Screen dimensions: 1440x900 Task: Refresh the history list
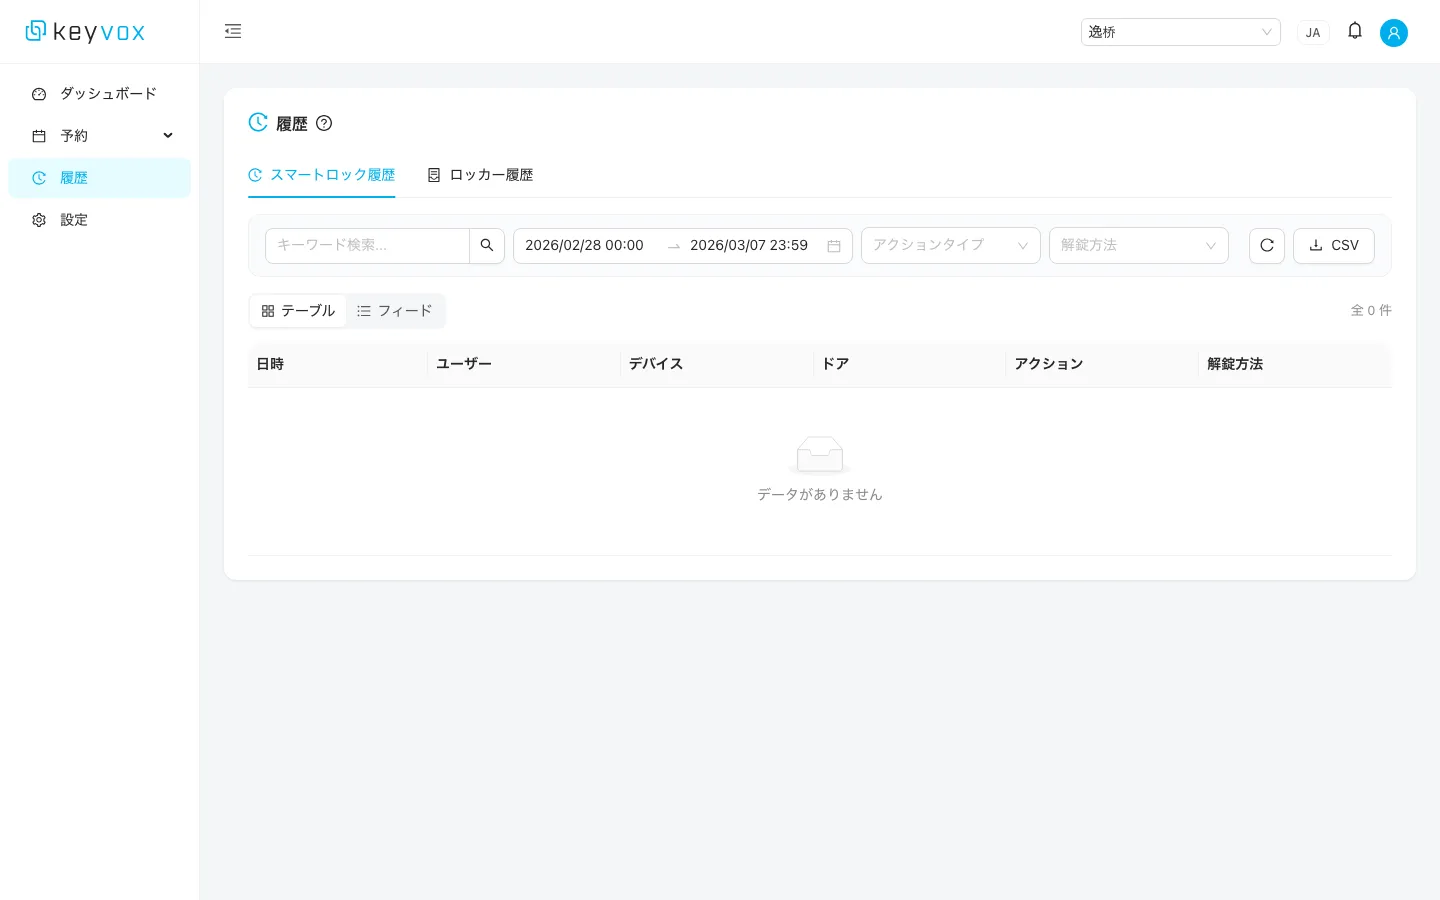coord(1266,245)
